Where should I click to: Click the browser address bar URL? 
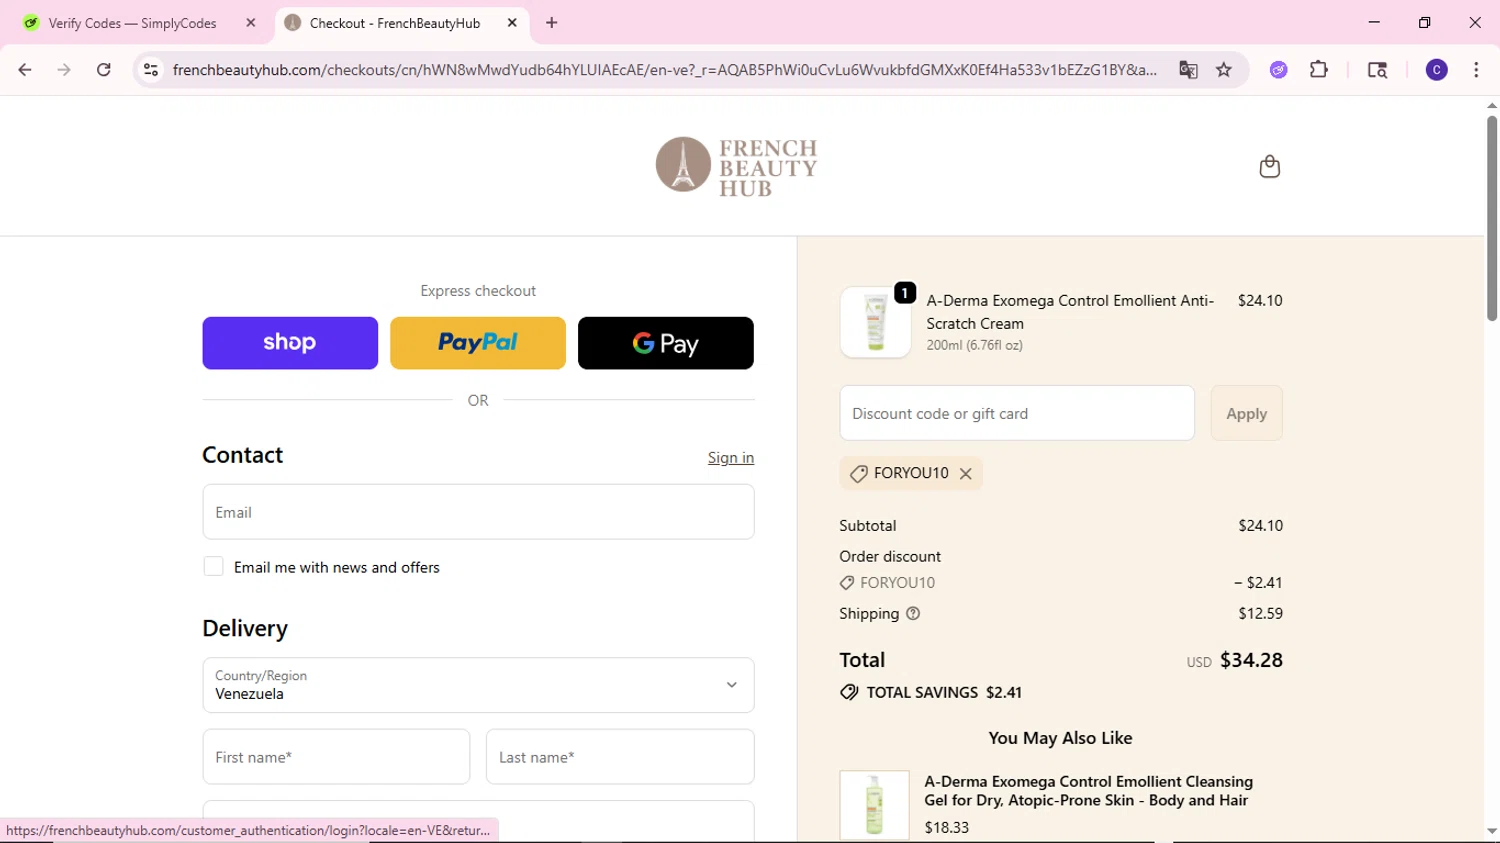(664, 70)
